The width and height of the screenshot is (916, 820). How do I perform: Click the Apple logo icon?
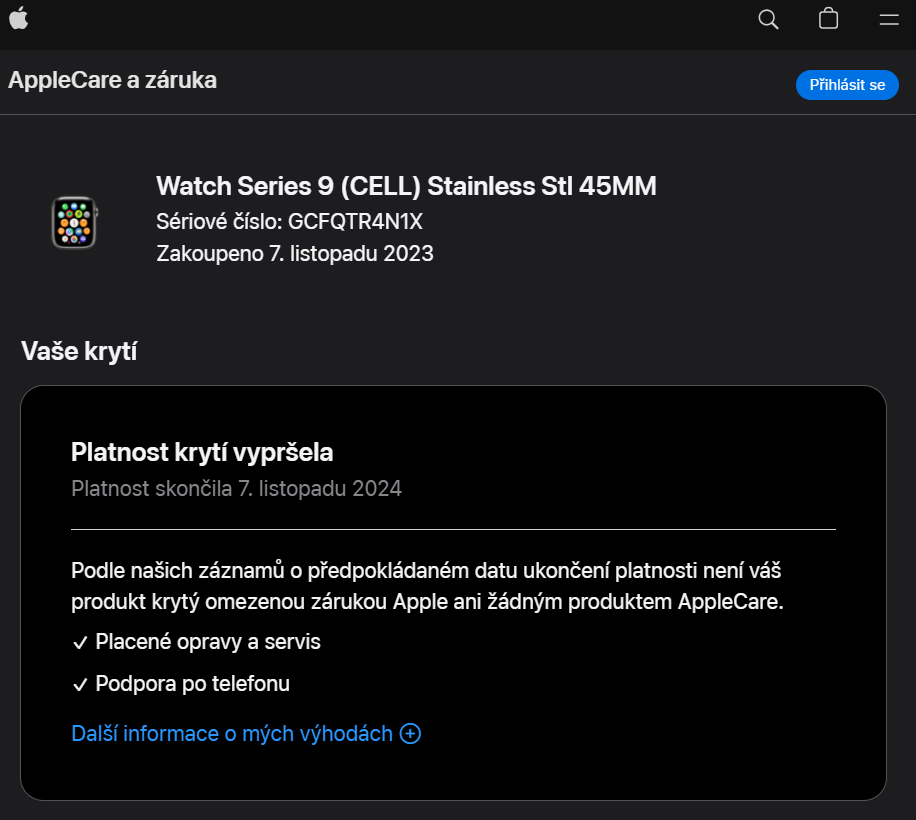click(19, 18)
